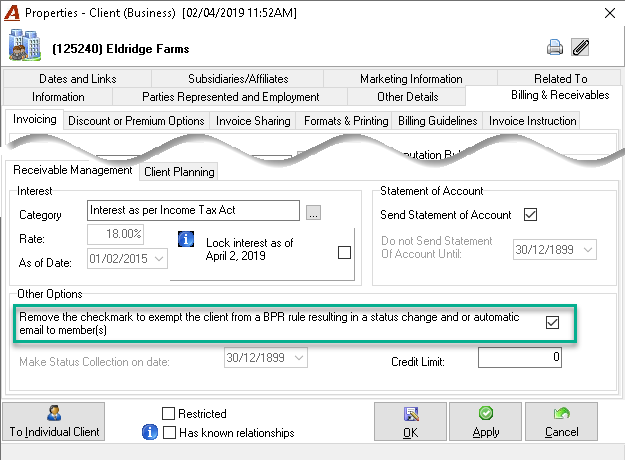This screenshot has width=625, height=460.
Task: Uncheck Send Statement of Account
Action: pos(530,214)
